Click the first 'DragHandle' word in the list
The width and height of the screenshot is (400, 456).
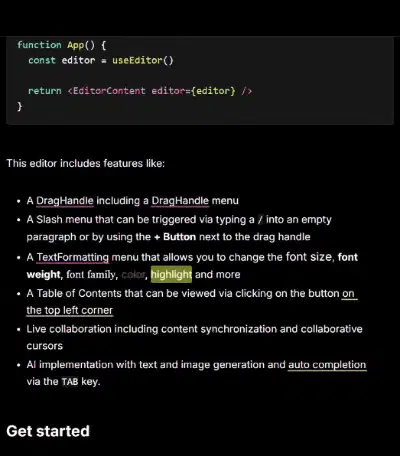(65, 201)
